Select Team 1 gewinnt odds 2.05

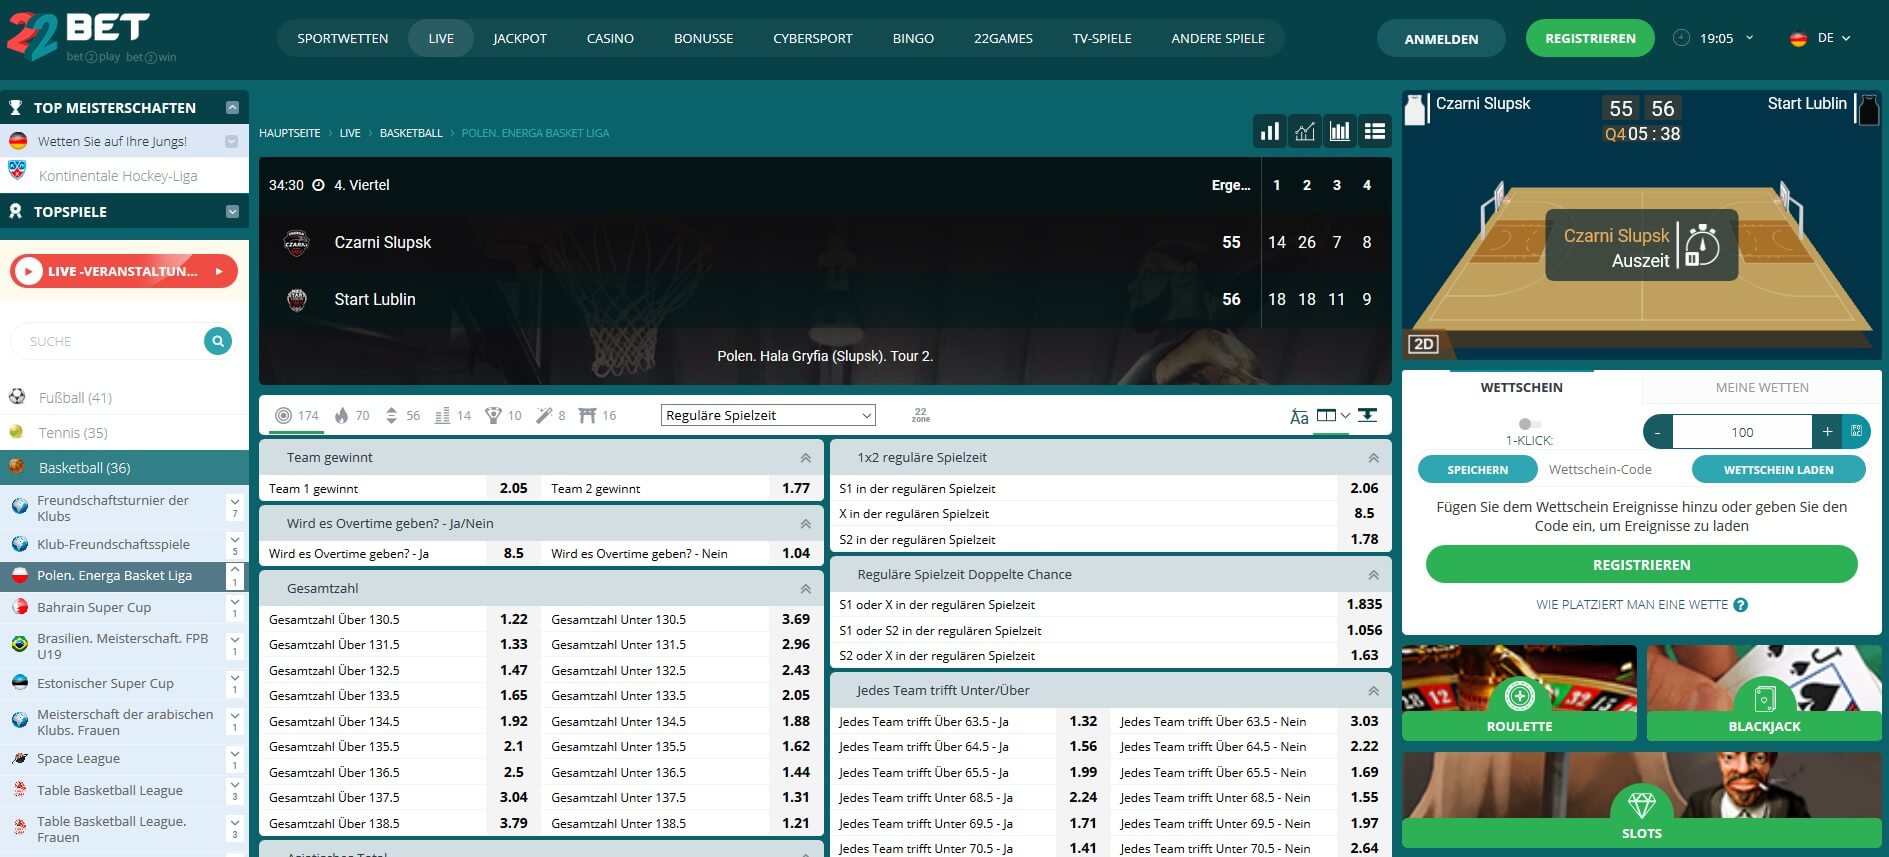point(513,488)
